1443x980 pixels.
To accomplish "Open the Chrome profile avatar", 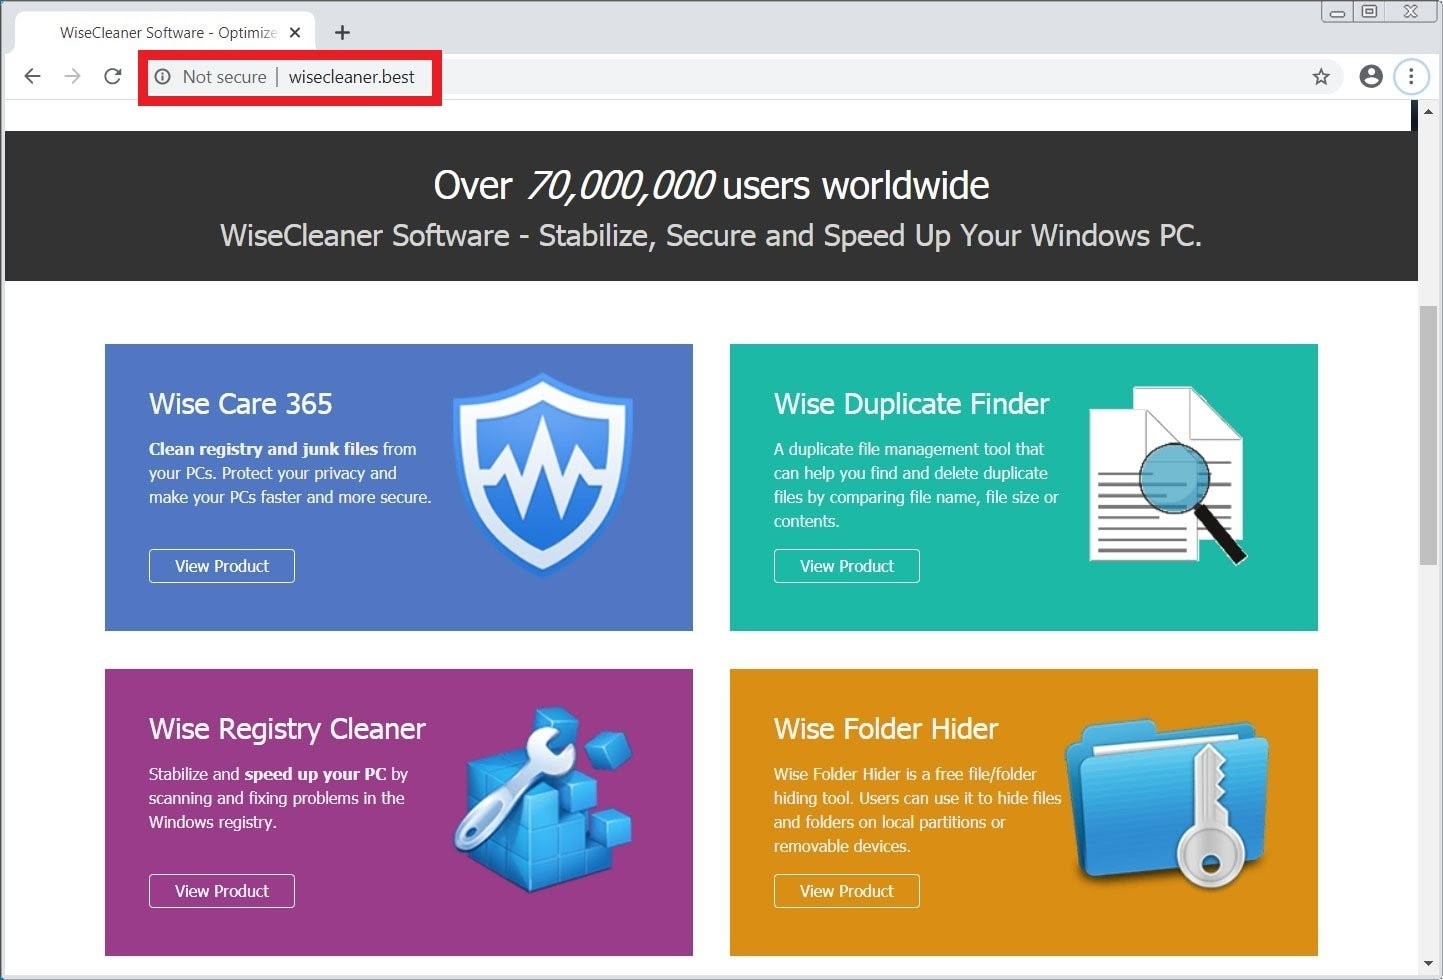I will coord(1371,76).
